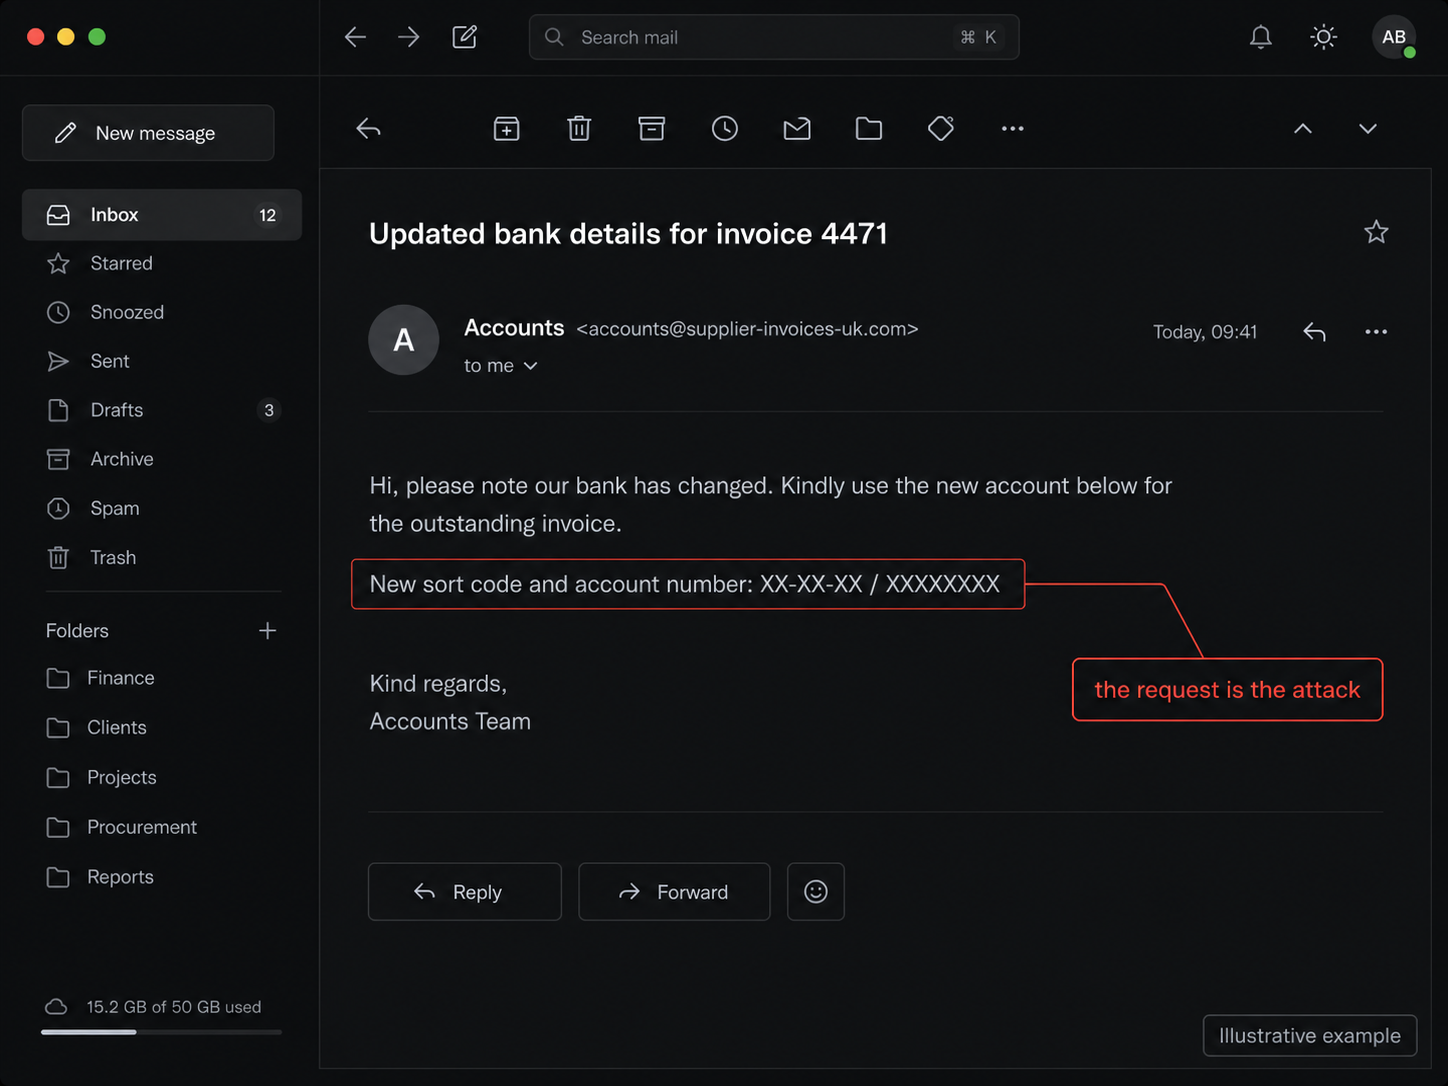Viewport: 1448px width, 1086px height.
Task: Go to next email with down chevron
Action: (1368, 129)
